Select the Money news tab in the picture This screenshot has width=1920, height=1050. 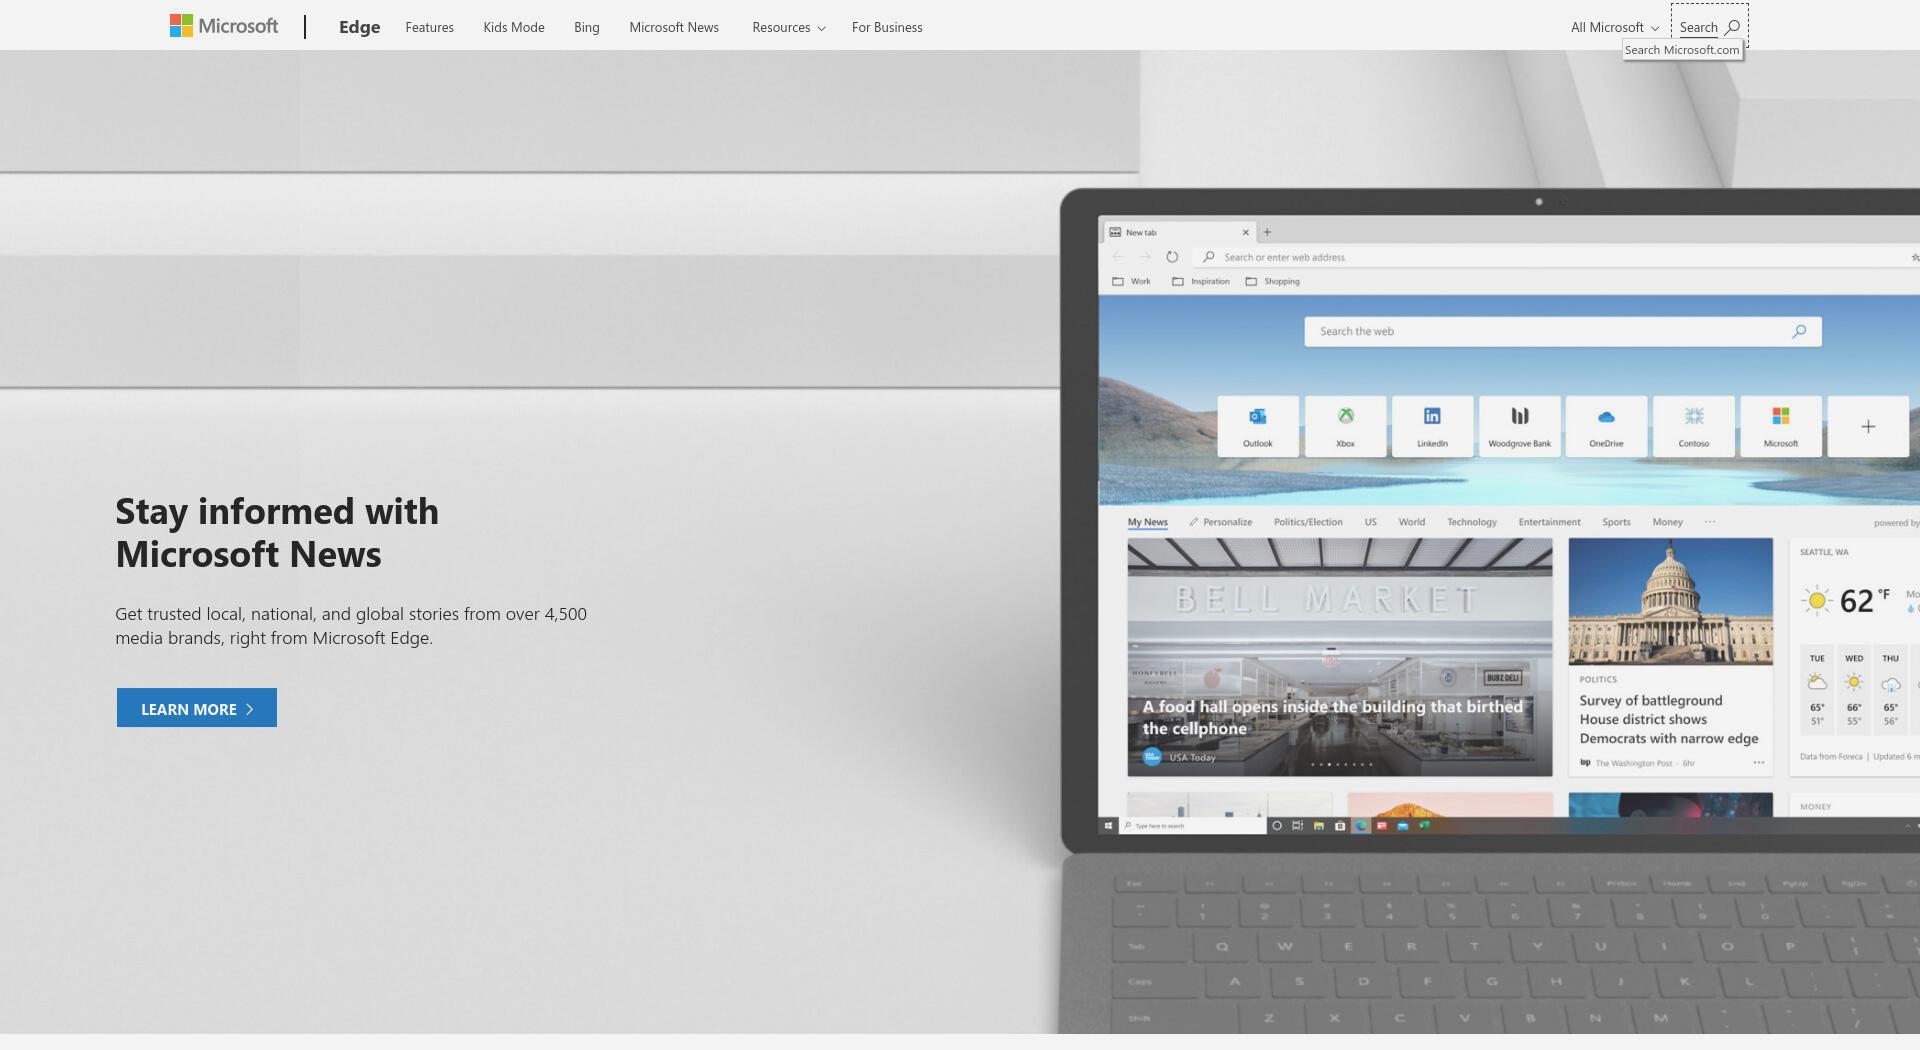[x=1668, y=522]
